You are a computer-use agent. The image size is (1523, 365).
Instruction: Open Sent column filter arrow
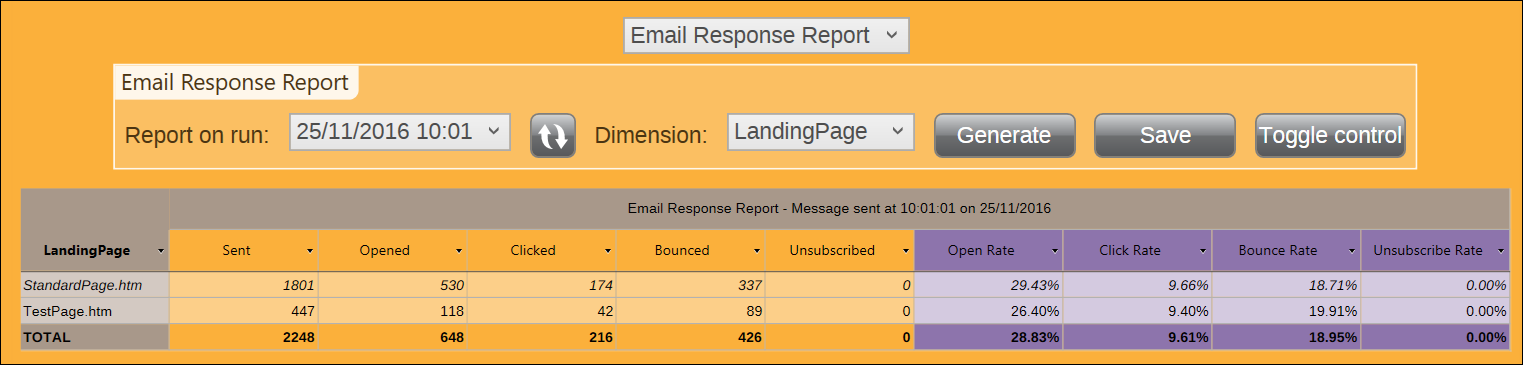point(310,251)
